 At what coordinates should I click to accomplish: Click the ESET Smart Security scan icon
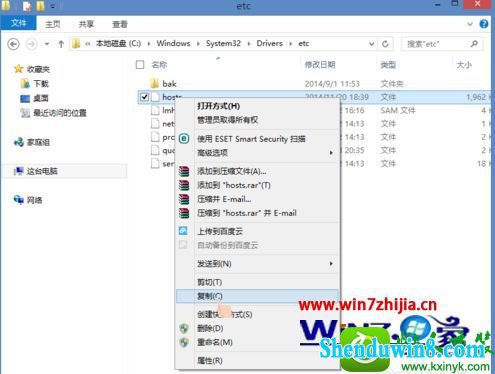coord(184,139)
